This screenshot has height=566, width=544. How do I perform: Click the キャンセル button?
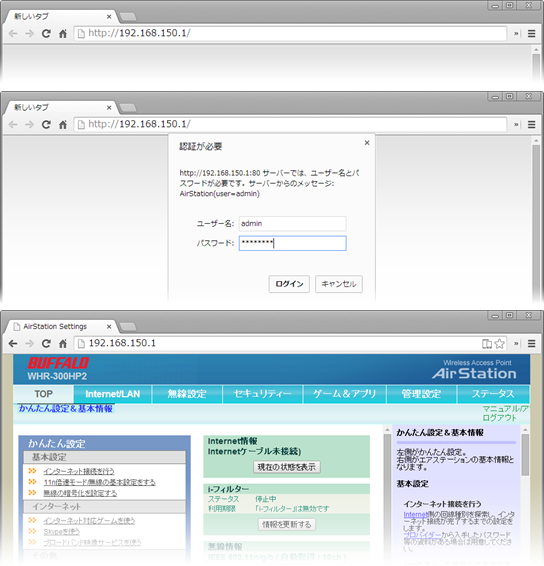(x=339, y=284)
